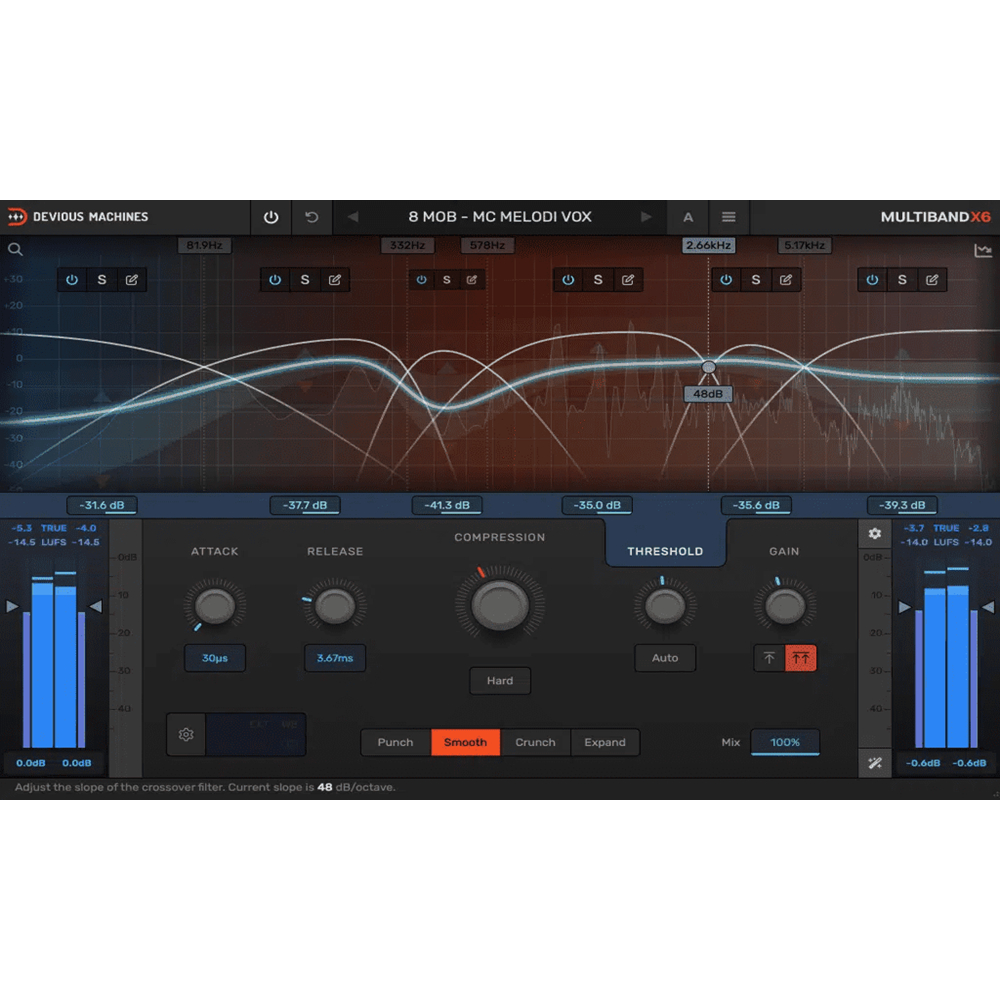
Task: Go to next preset with right arrow
Action: 646,217
